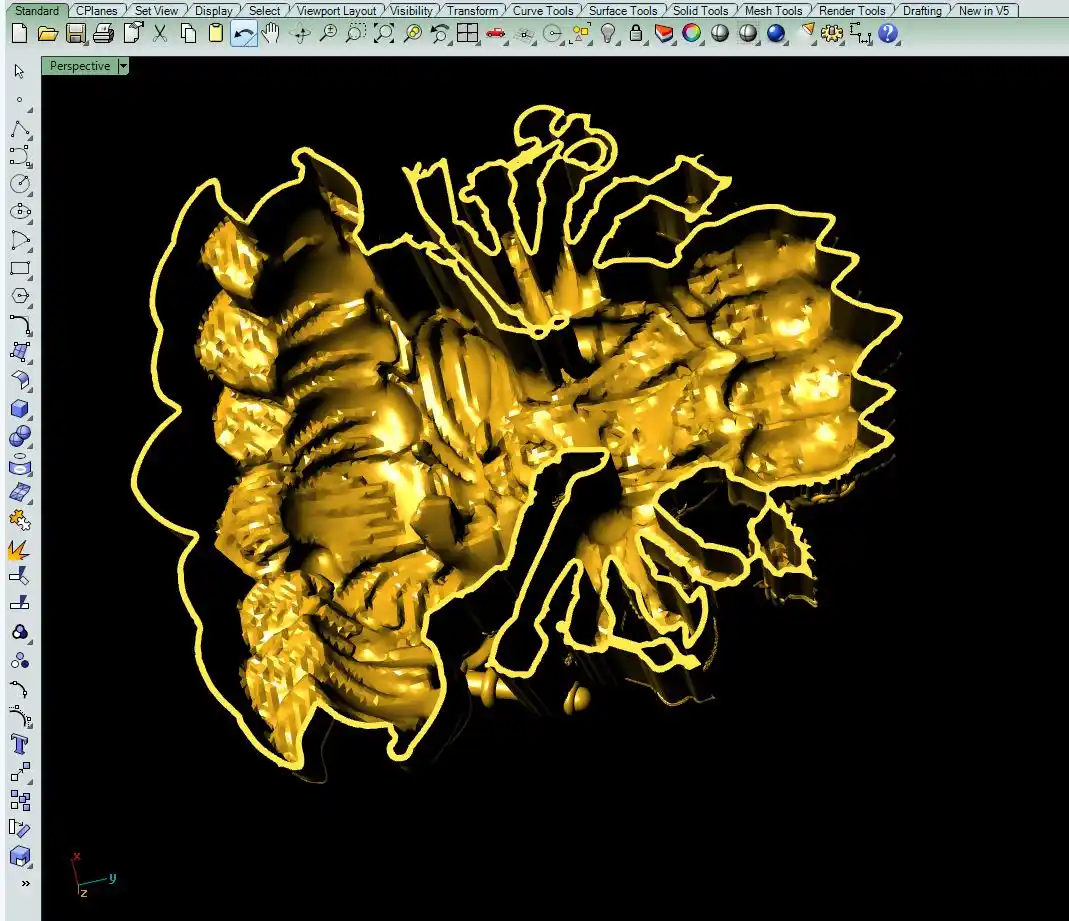This screenshot has width=1069, height=921.
Task: Choose the Circle tool in sidebar
Action: [20, 184]
